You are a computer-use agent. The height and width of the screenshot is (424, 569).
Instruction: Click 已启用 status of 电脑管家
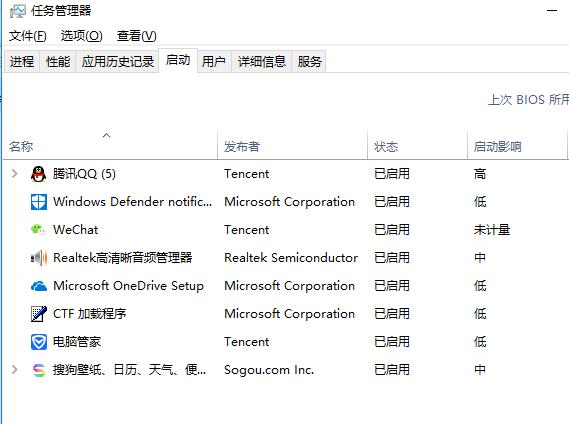point(392,342)
